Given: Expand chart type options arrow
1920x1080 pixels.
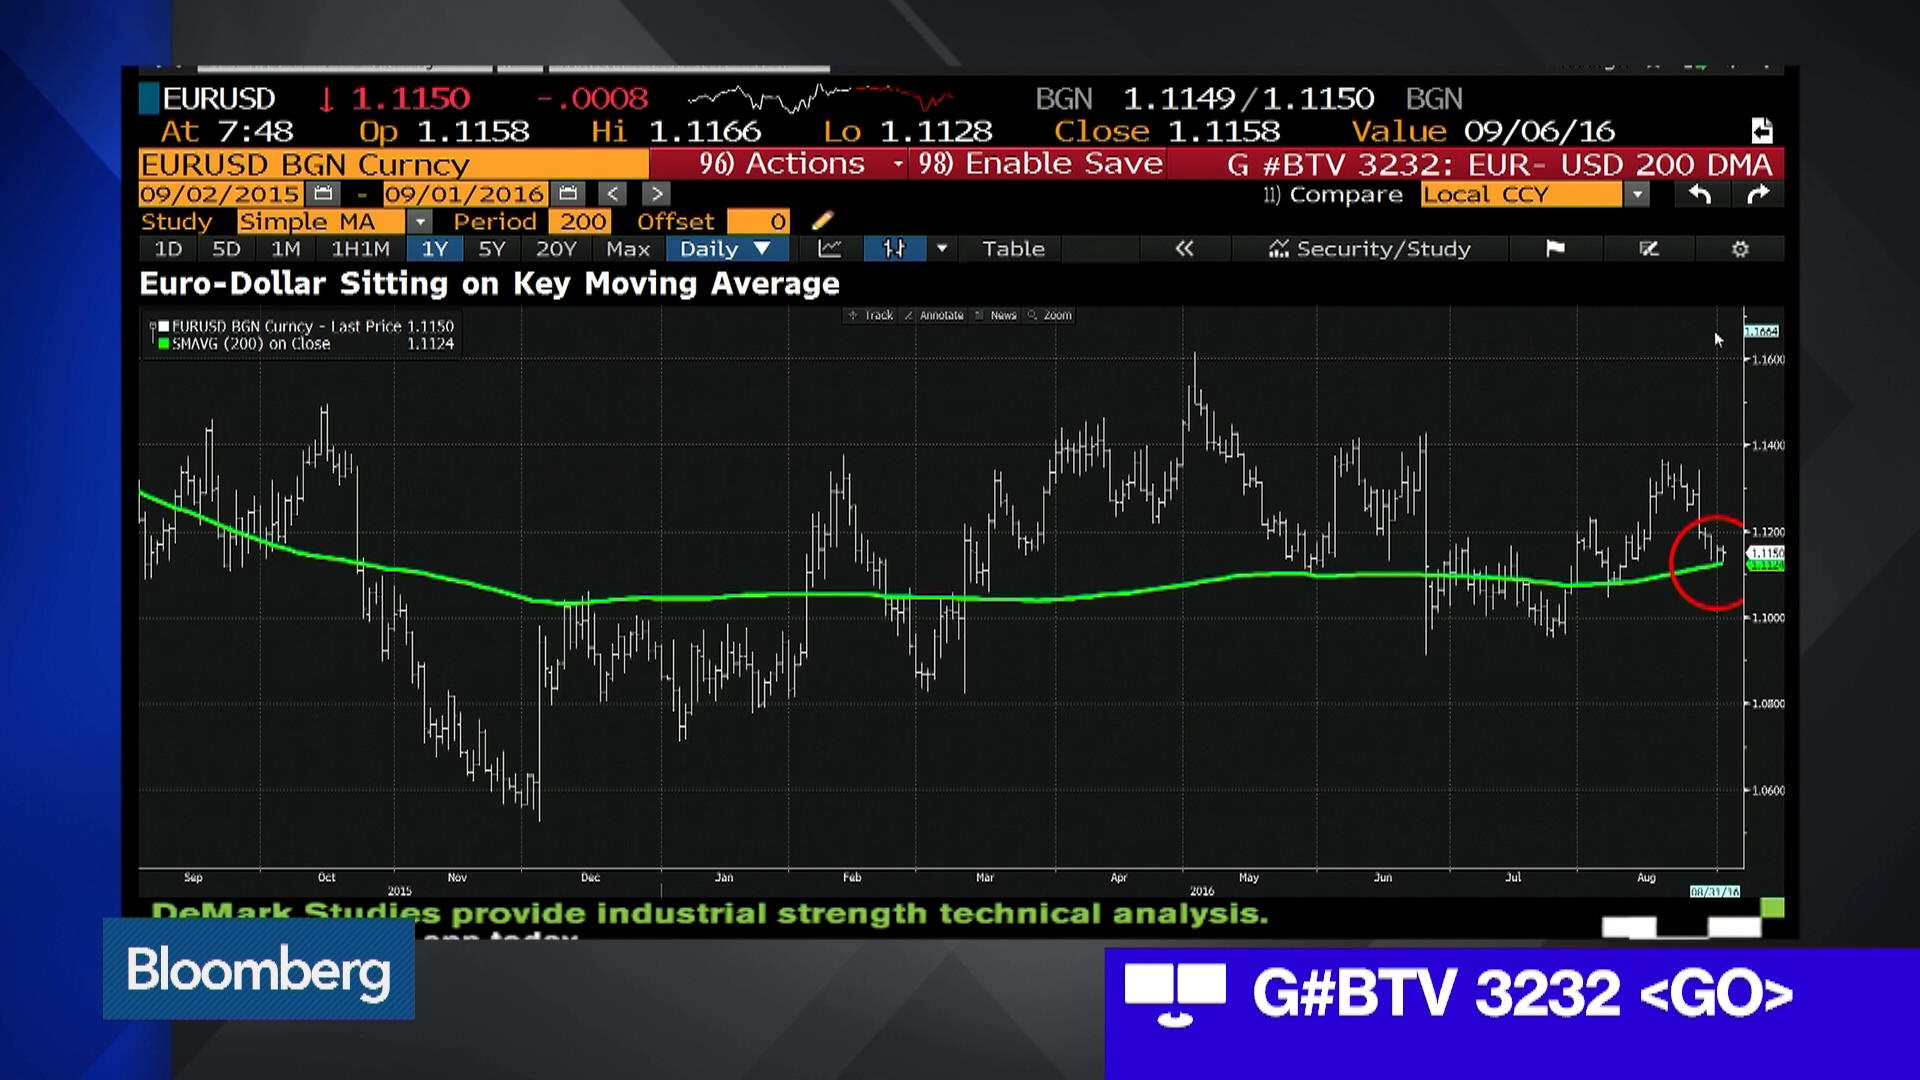Looking at the screenshot, I should tap(941, 249).
